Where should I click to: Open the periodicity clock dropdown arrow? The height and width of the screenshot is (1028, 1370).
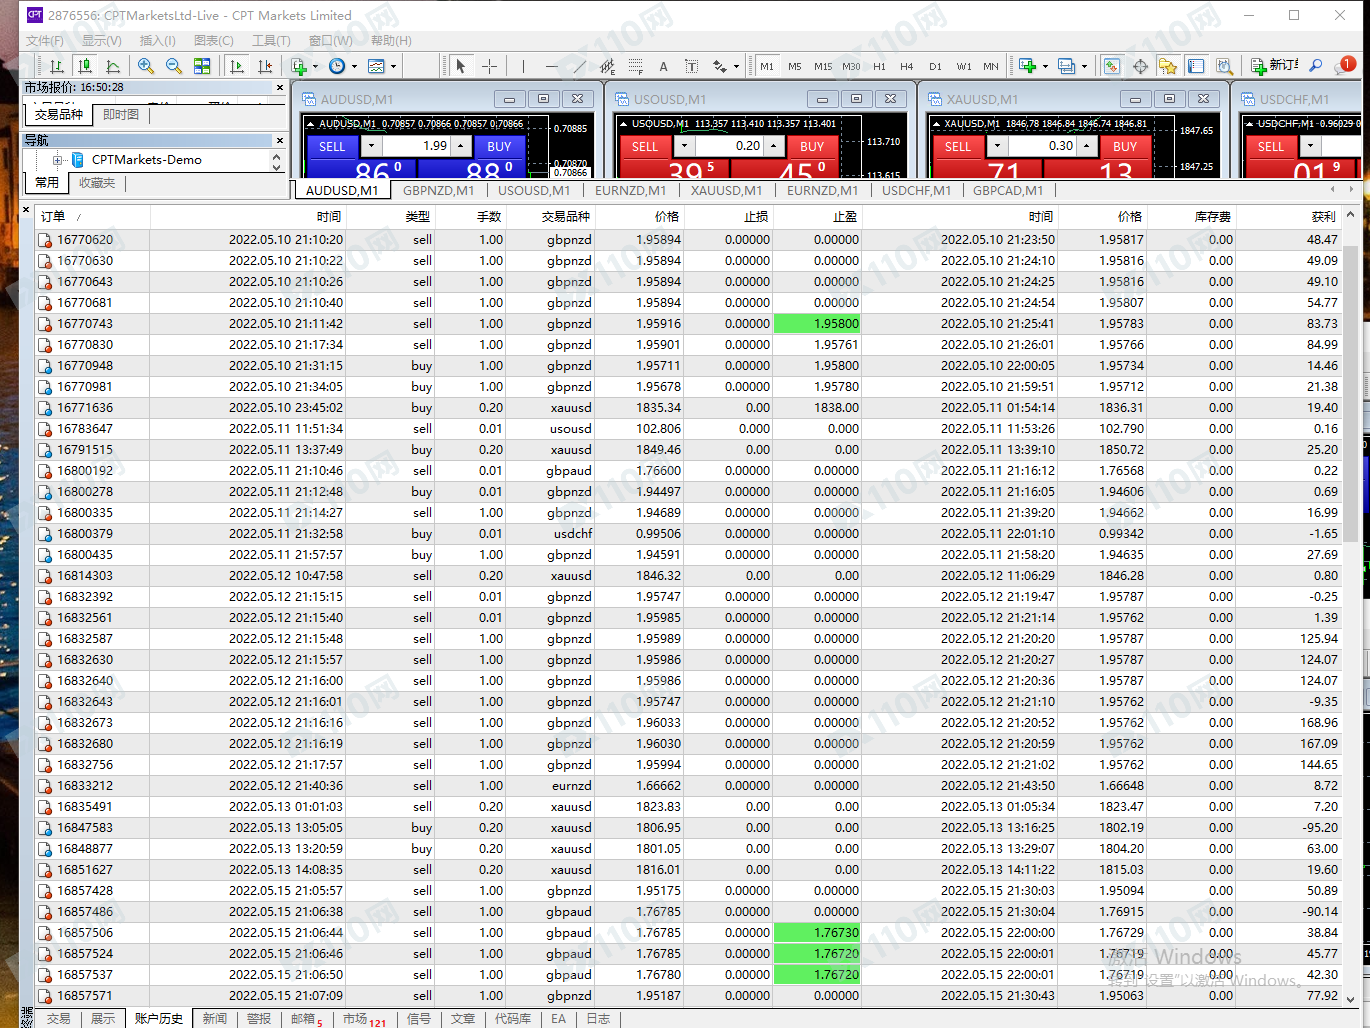tap(354, 67)
